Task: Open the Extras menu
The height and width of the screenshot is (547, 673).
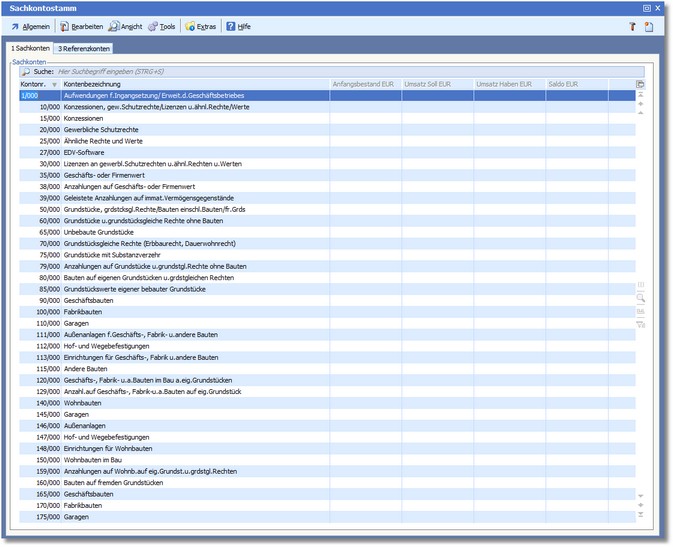Action: click(200, 26)
